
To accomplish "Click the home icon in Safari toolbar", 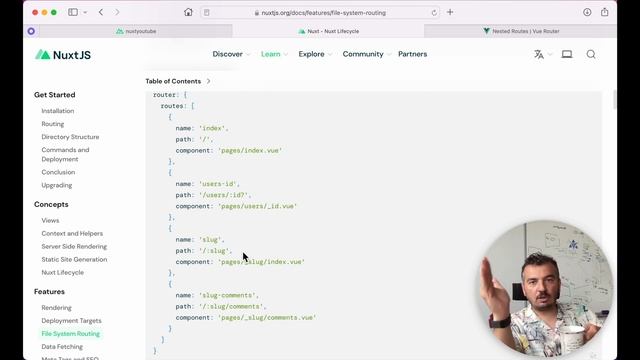I will click(x=188, y=12).
